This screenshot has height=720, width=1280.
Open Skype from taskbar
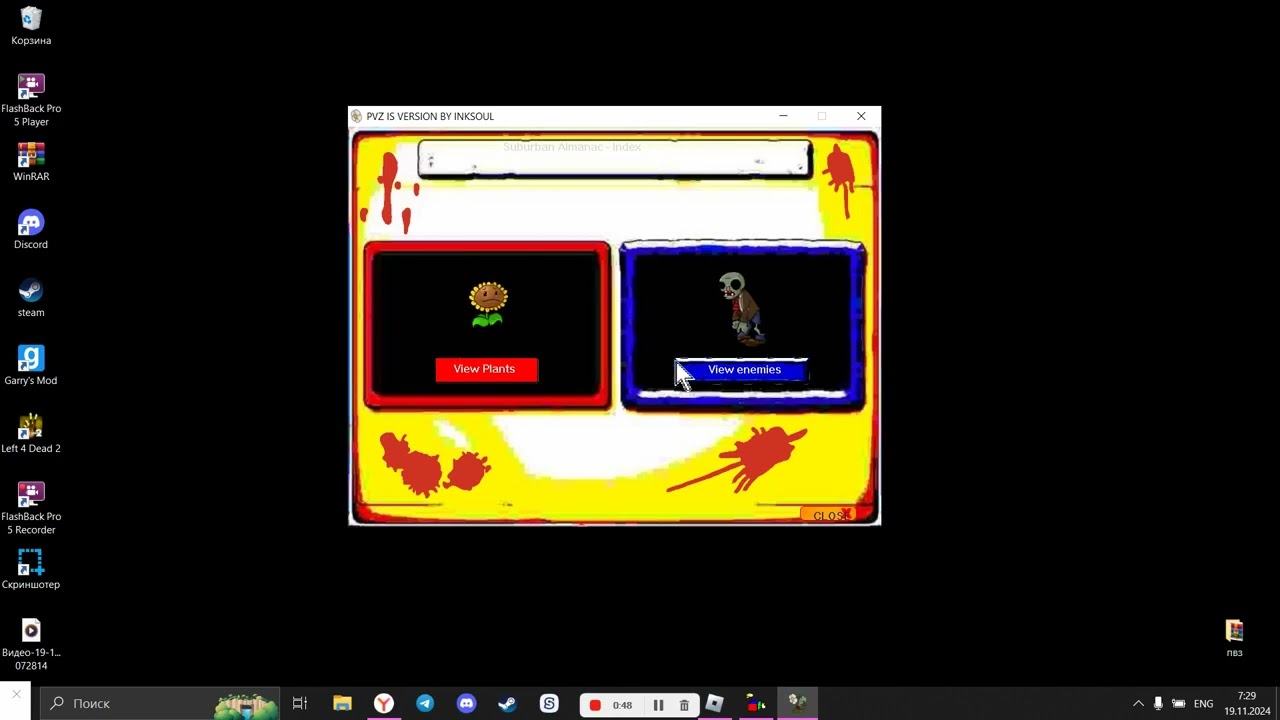click(x=549, y=704)
